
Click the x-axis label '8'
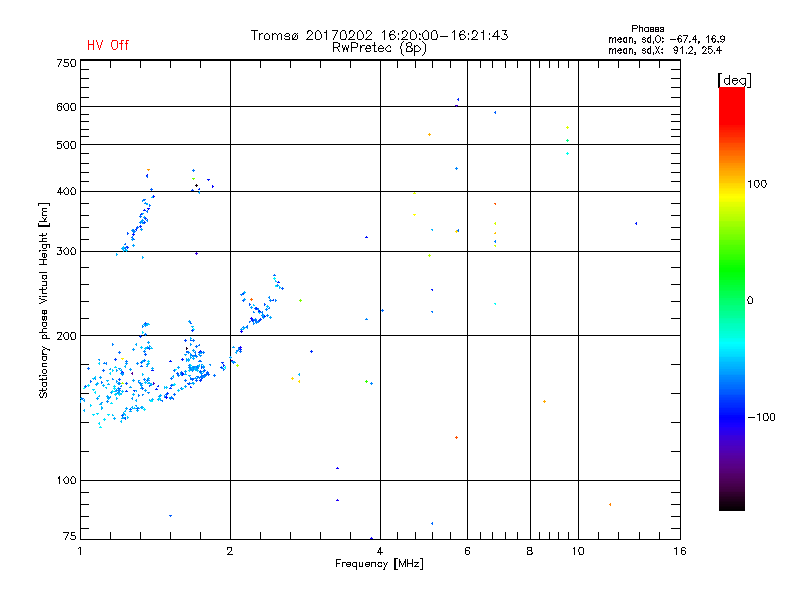click(x=530, y=551)
